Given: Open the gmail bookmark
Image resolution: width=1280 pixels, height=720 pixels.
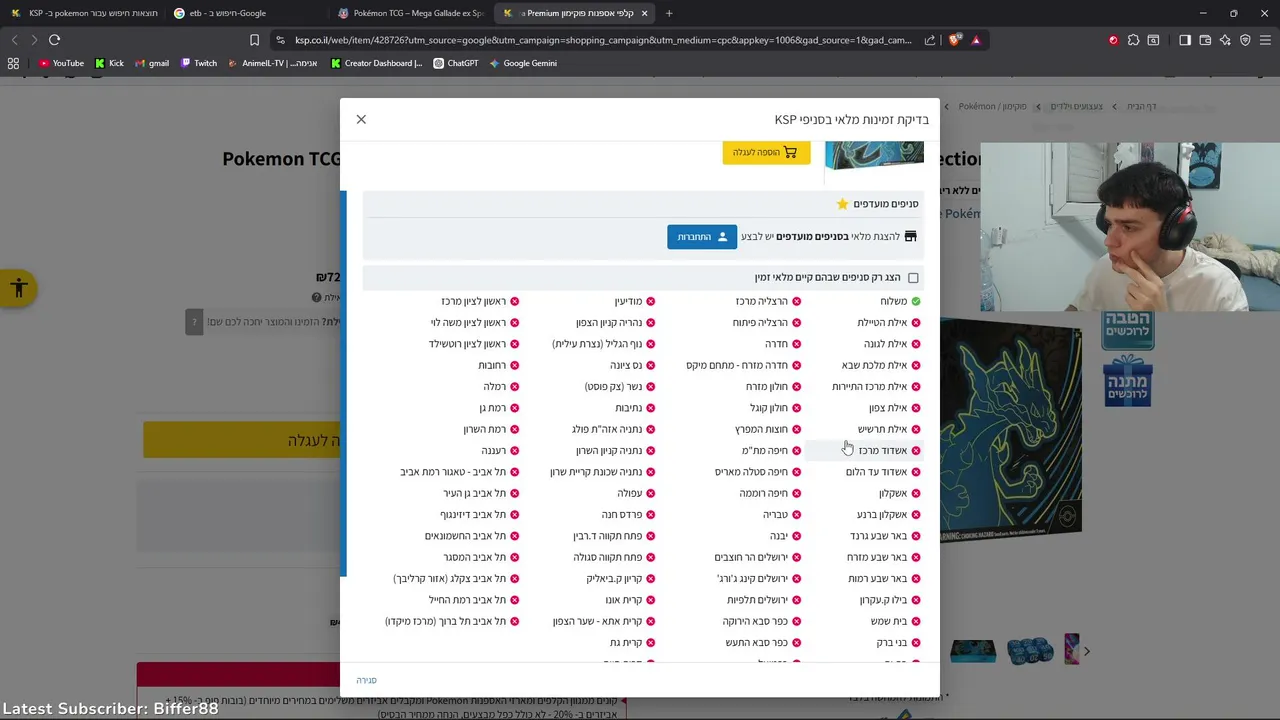Looking at the screenshot, I should 151,63.
